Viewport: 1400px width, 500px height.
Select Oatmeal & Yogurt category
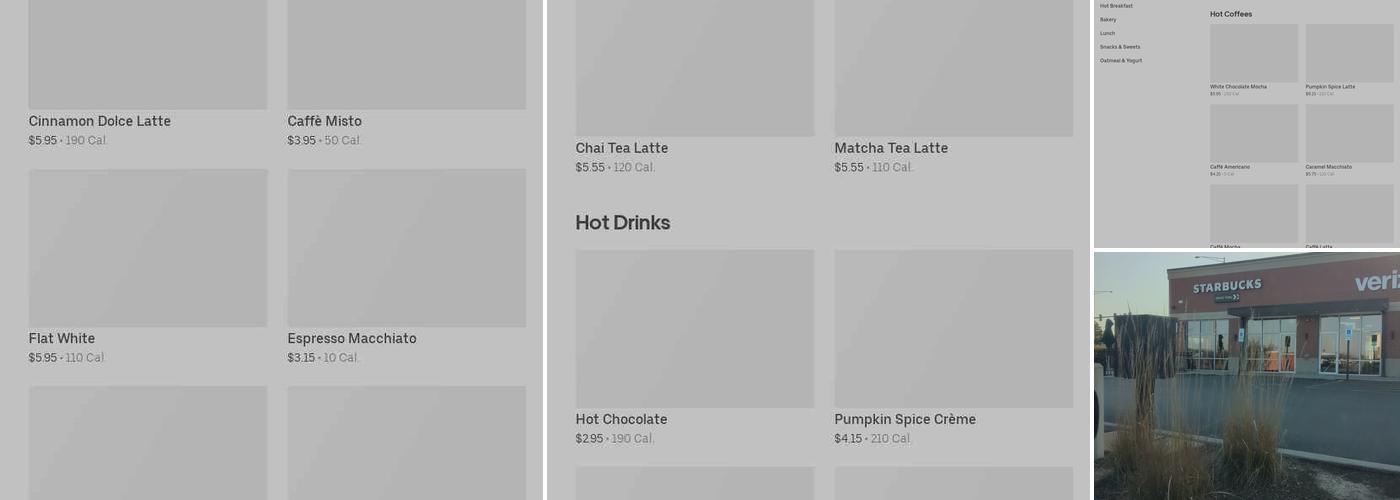pos(1120,61)
